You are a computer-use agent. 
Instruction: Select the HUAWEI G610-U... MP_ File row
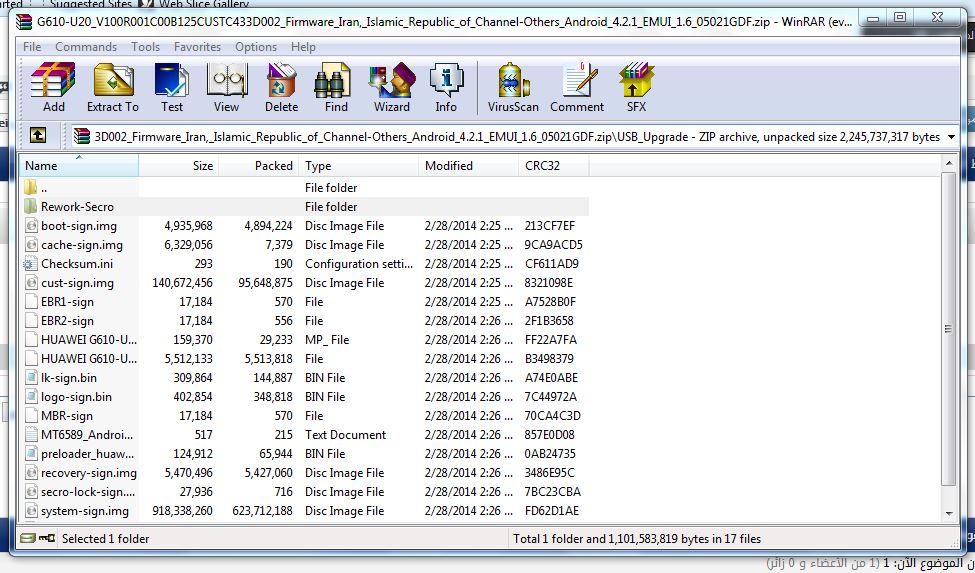[x=305, y=340]
